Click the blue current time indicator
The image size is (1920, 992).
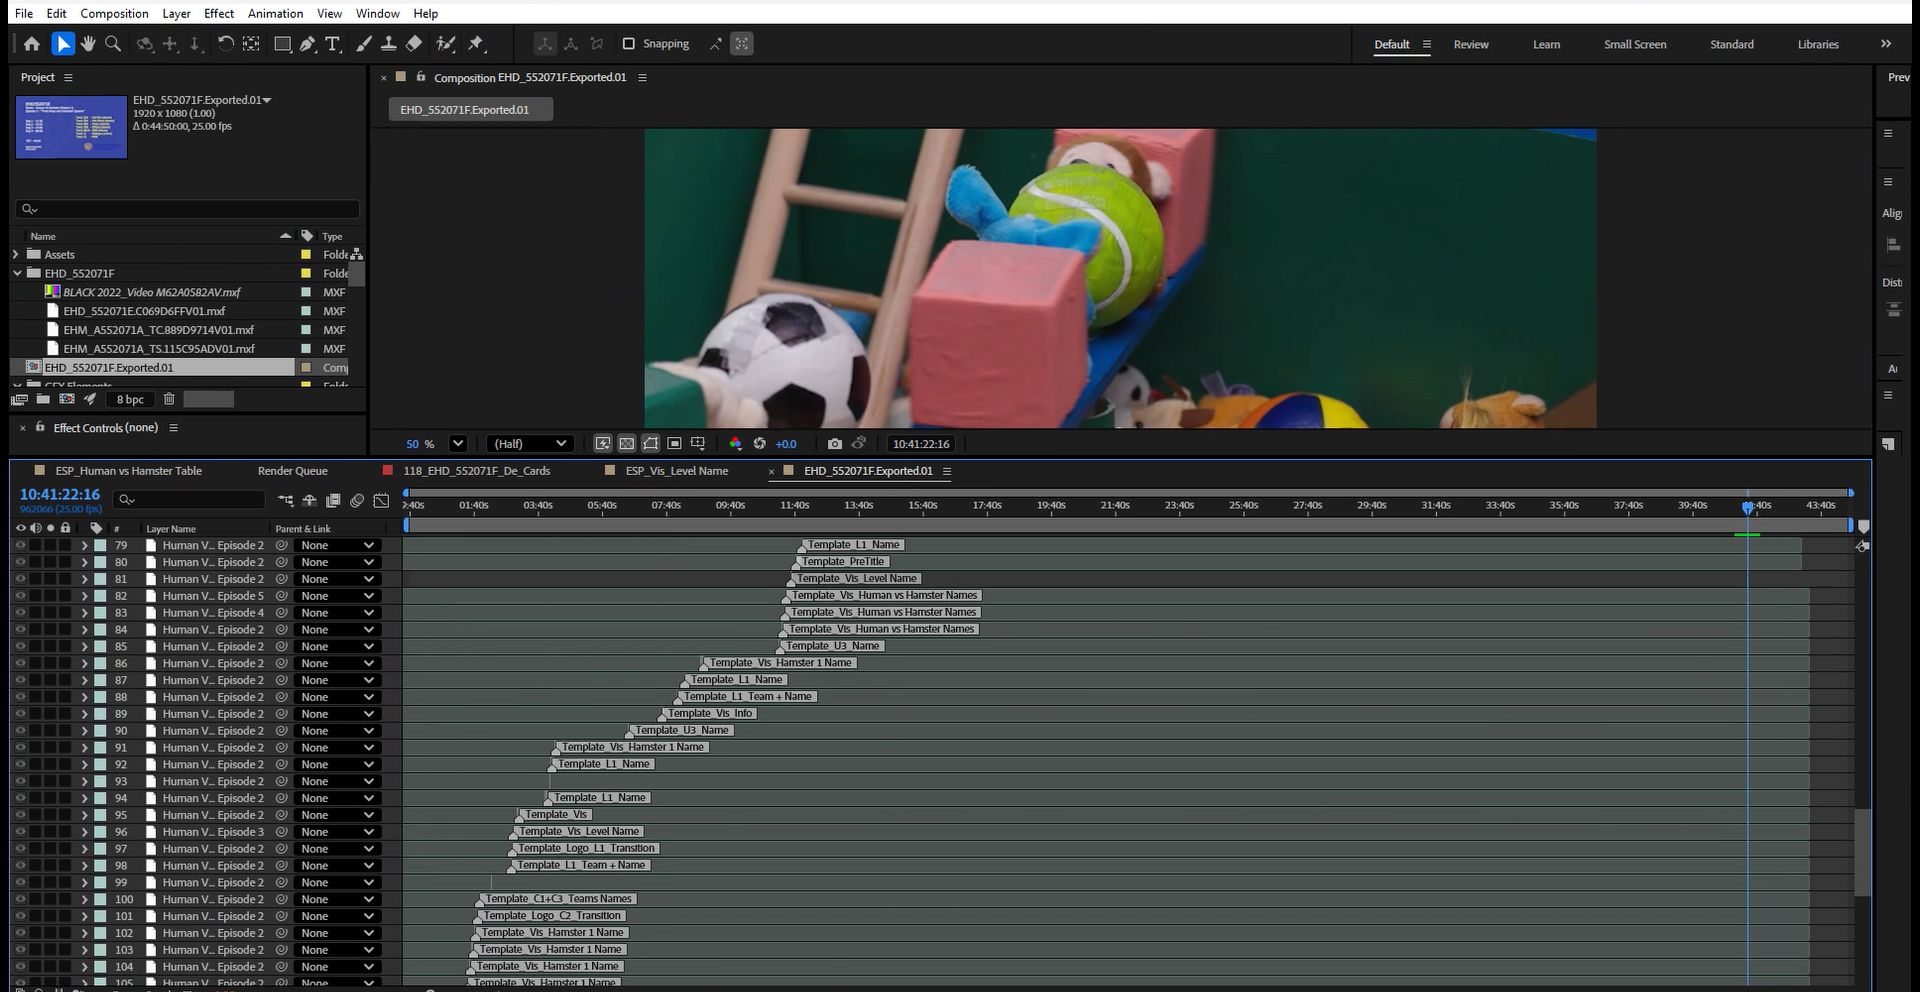[1748, 507]
